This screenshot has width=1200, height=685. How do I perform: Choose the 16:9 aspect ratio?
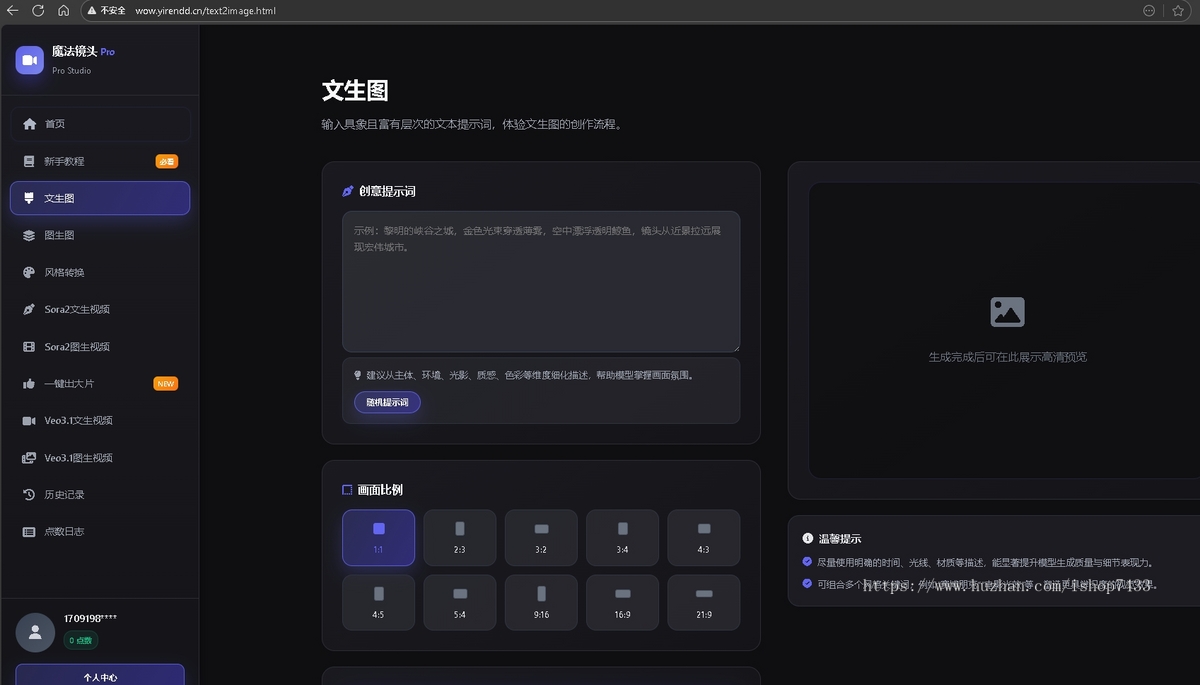622,603
